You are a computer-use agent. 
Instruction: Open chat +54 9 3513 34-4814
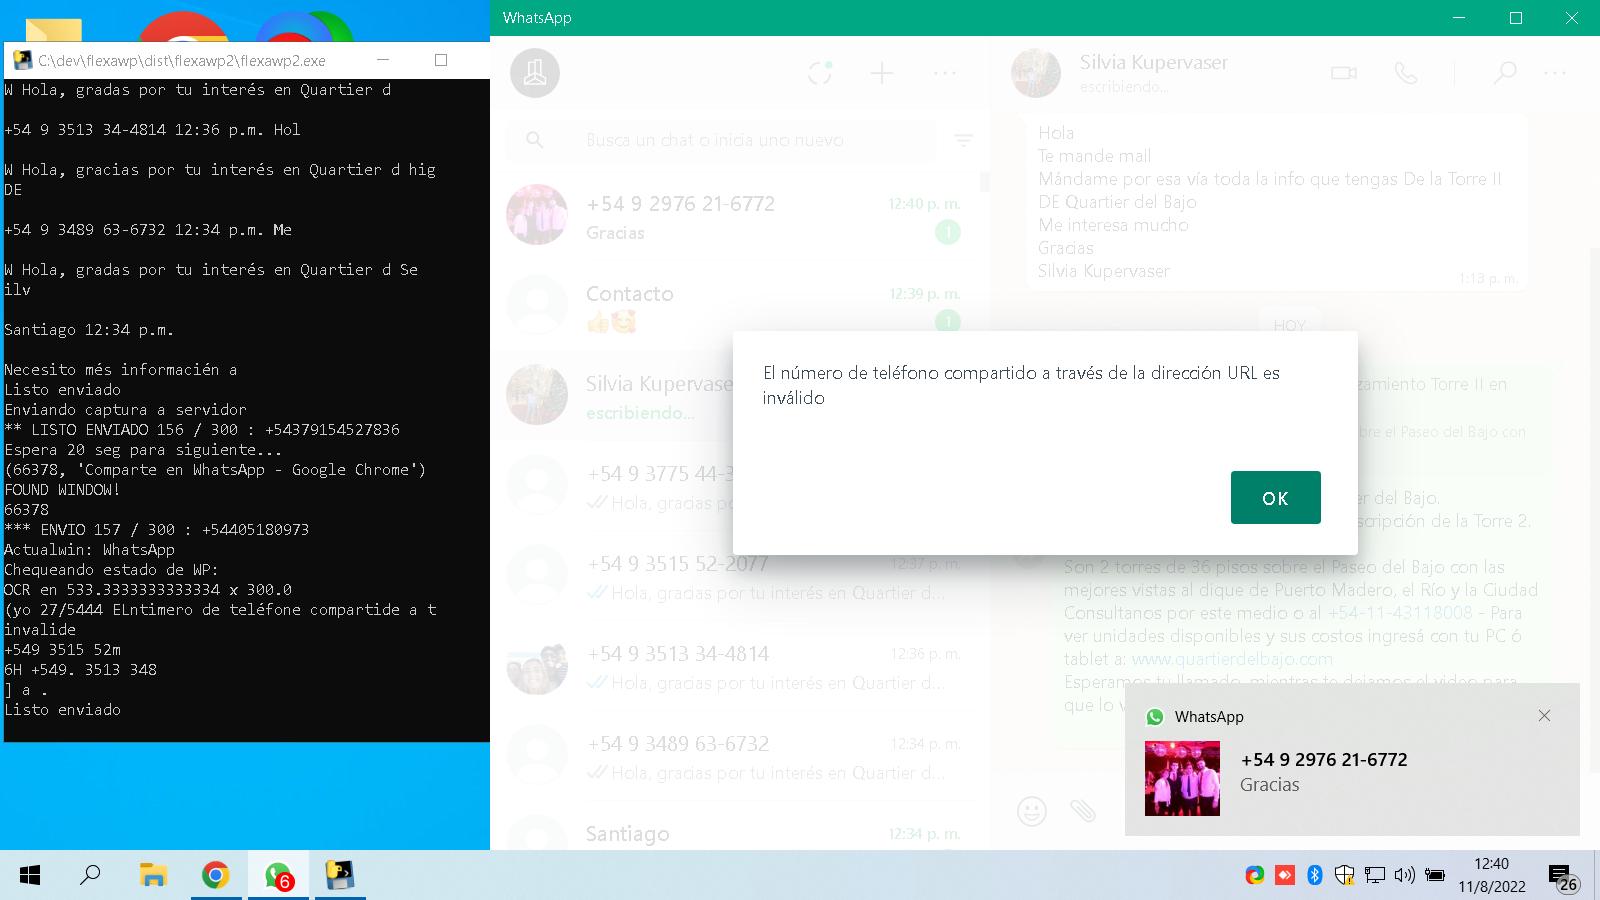(x=735, y=665)
